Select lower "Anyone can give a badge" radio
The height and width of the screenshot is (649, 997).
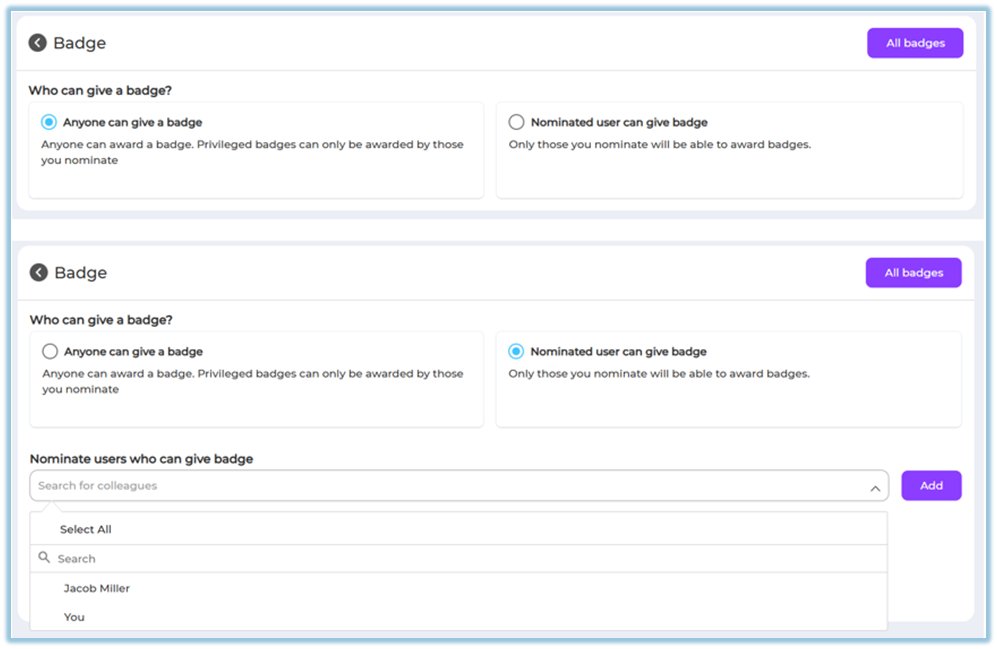50,352
